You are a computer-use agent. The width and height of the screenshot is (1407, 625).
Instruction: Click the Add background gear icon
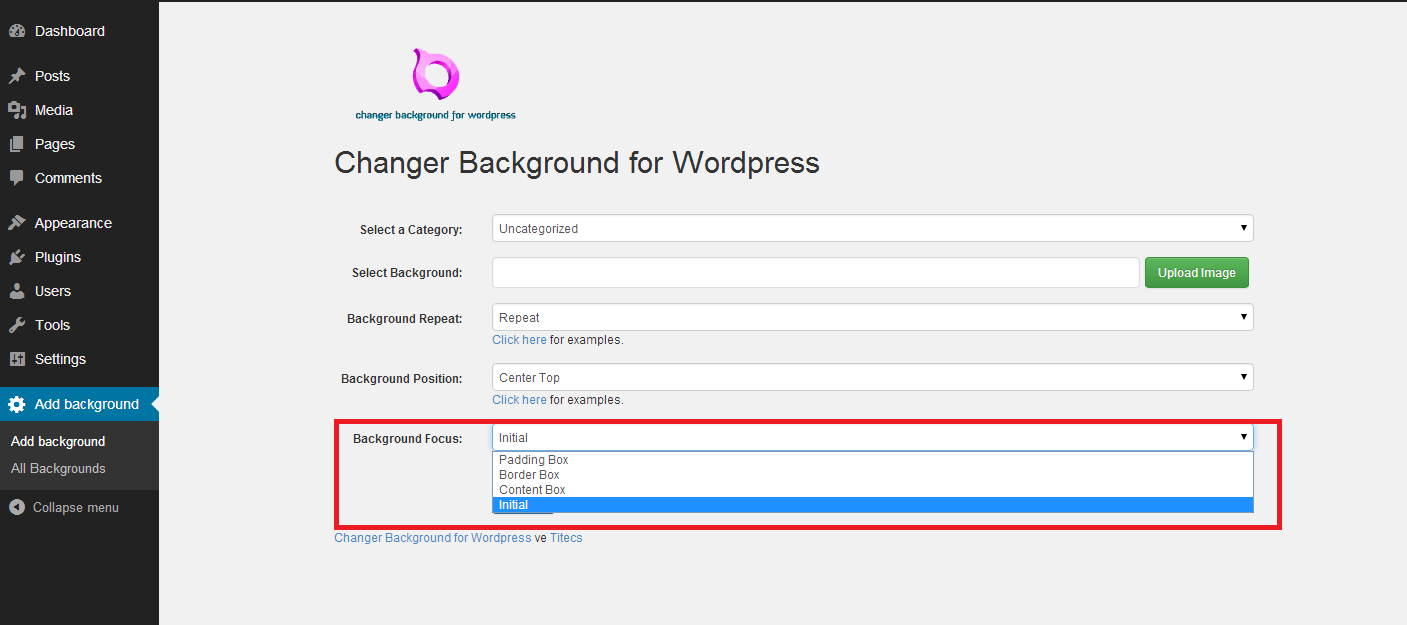click(16, 404)
